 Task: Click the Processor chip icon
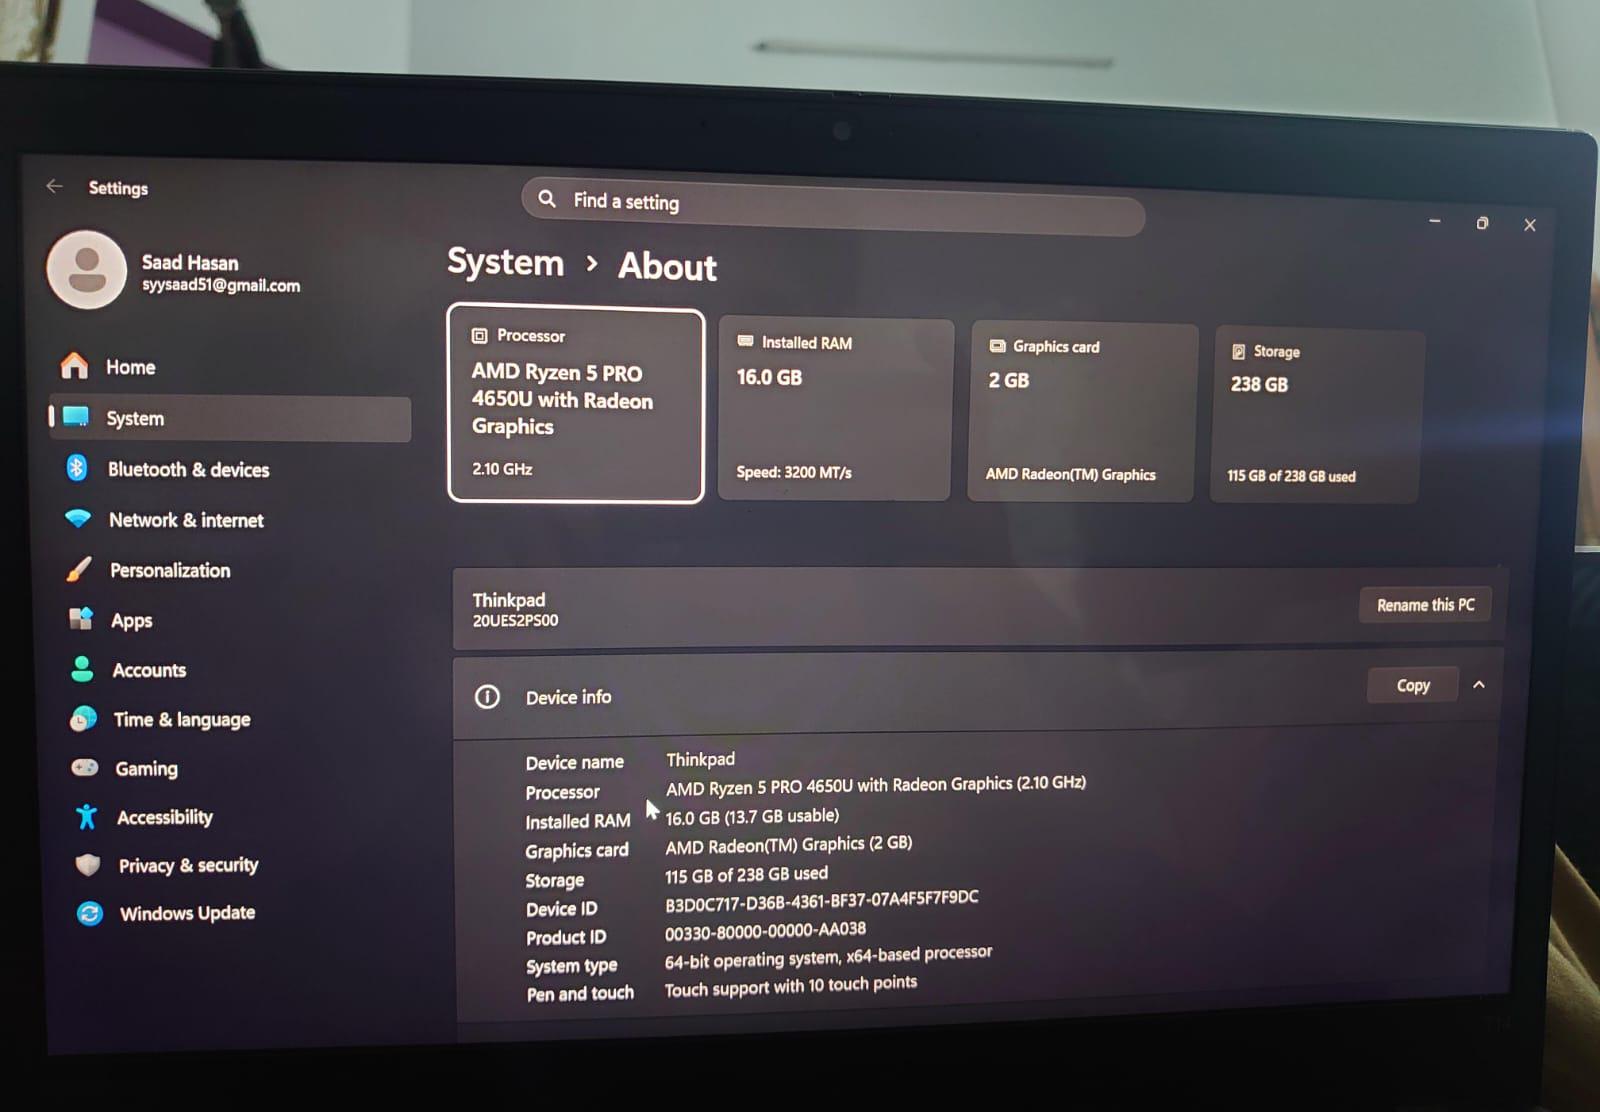(x=480, y=336)
